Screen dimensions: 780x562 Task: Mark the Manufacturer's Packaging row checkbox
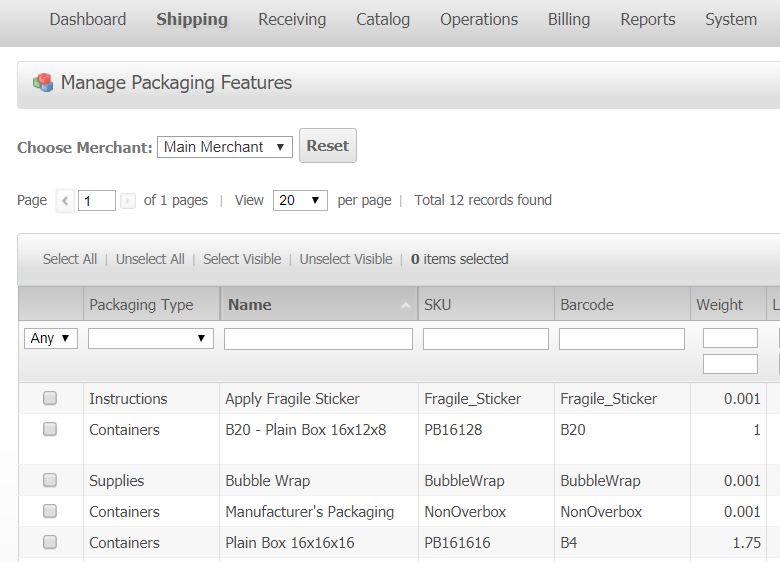(50, 512)
